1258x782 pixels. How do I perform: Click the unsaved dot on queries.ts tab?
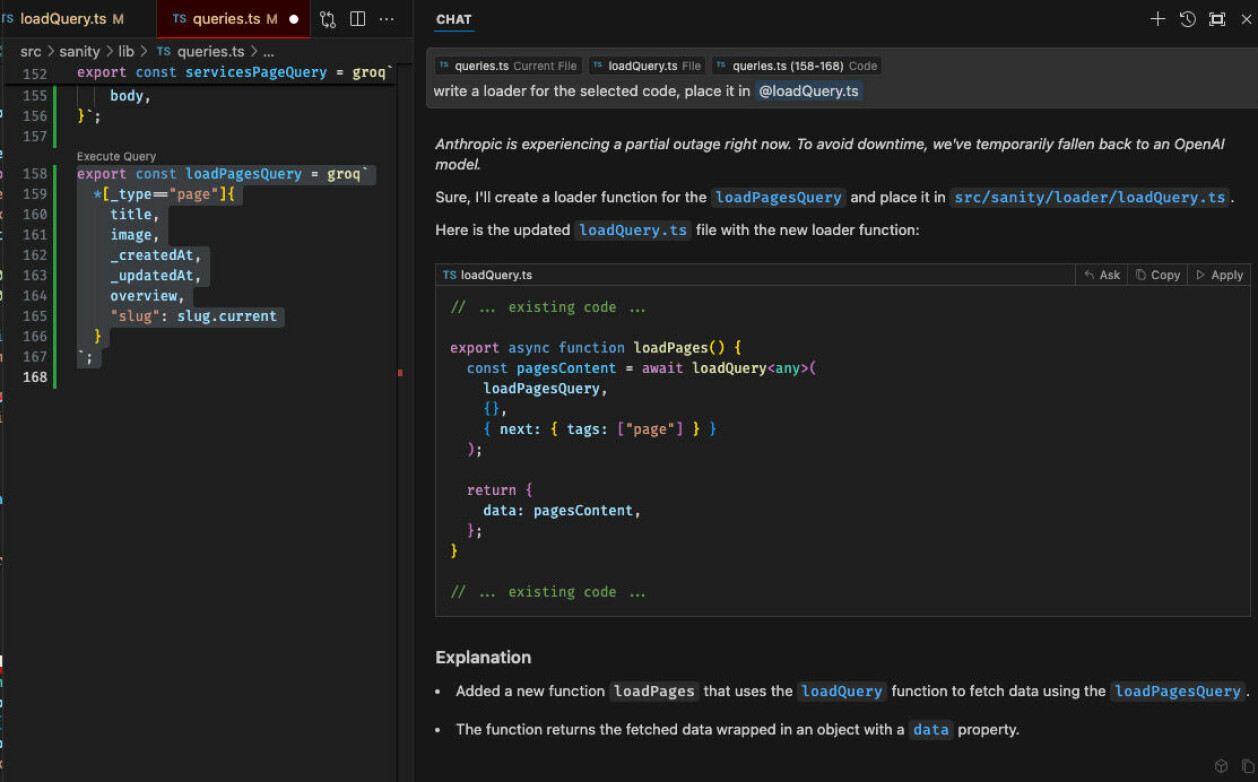coord(294,19)
